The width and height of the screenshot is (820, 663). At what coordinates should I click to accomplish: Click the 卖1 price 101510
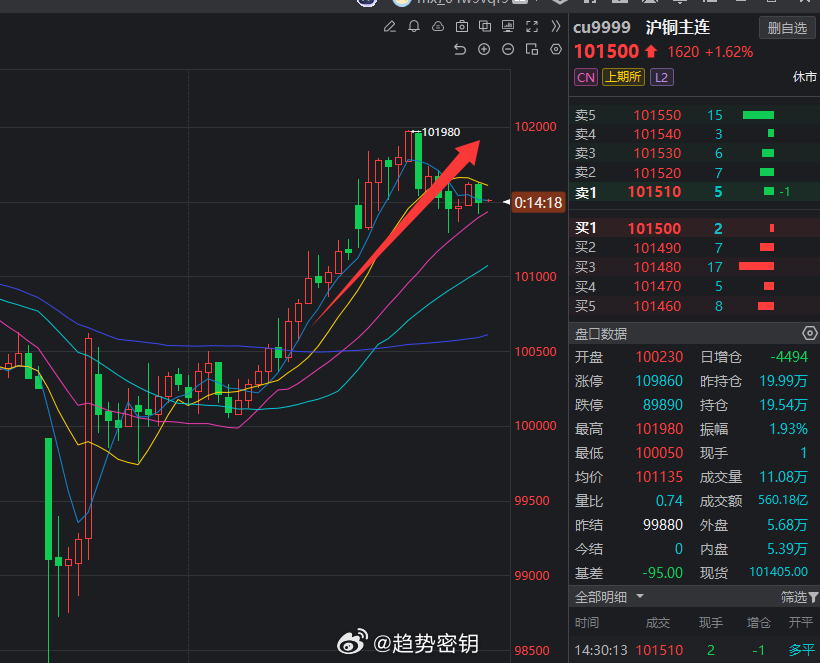(x=655, y=192)
